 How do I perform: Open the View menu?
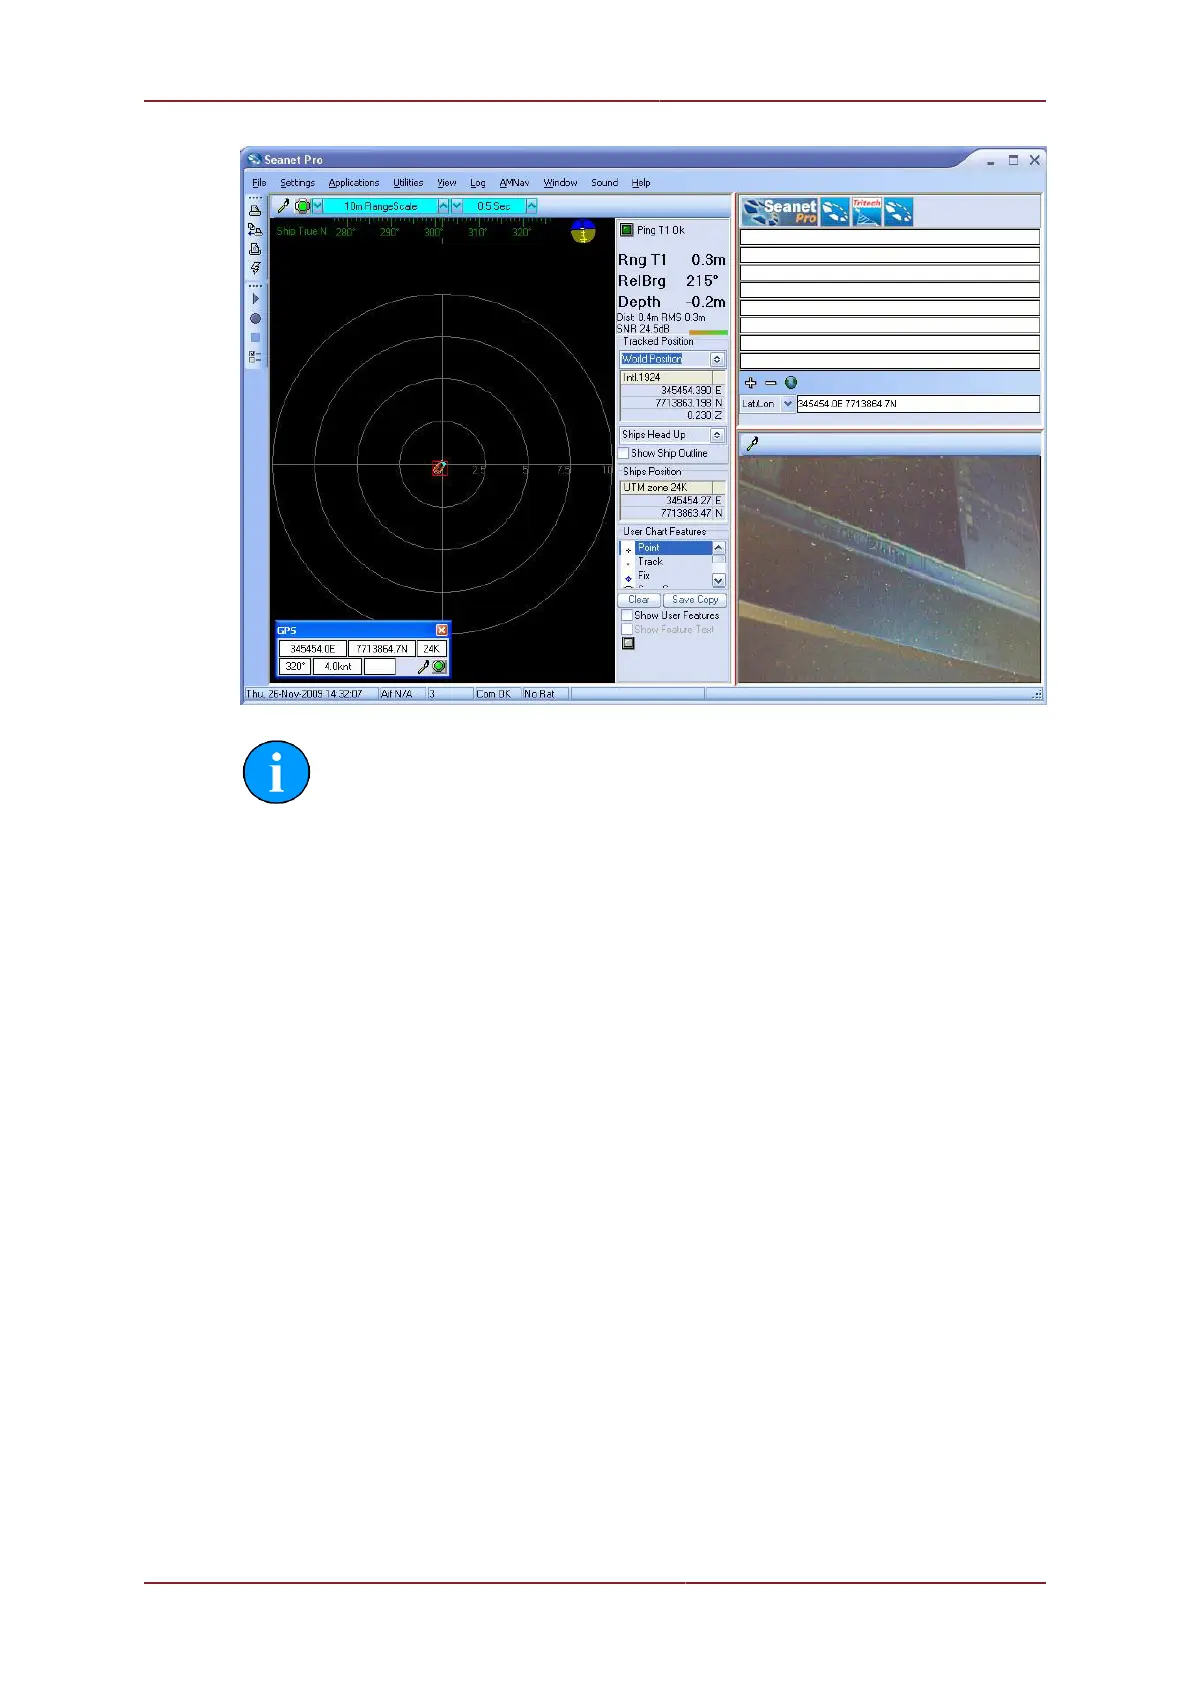click(x=446, y=183)
